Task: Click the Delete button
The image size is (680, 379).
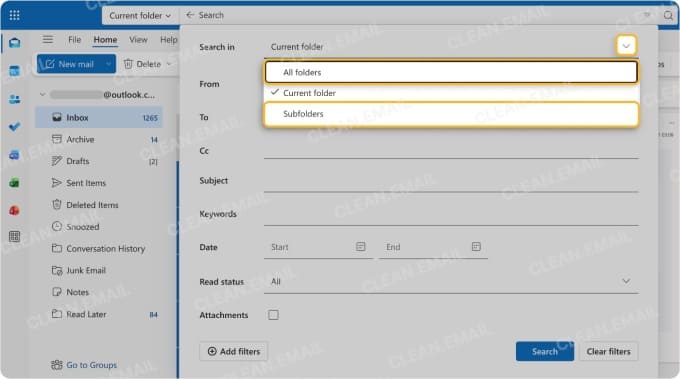Action: click(x=143, y=64)
